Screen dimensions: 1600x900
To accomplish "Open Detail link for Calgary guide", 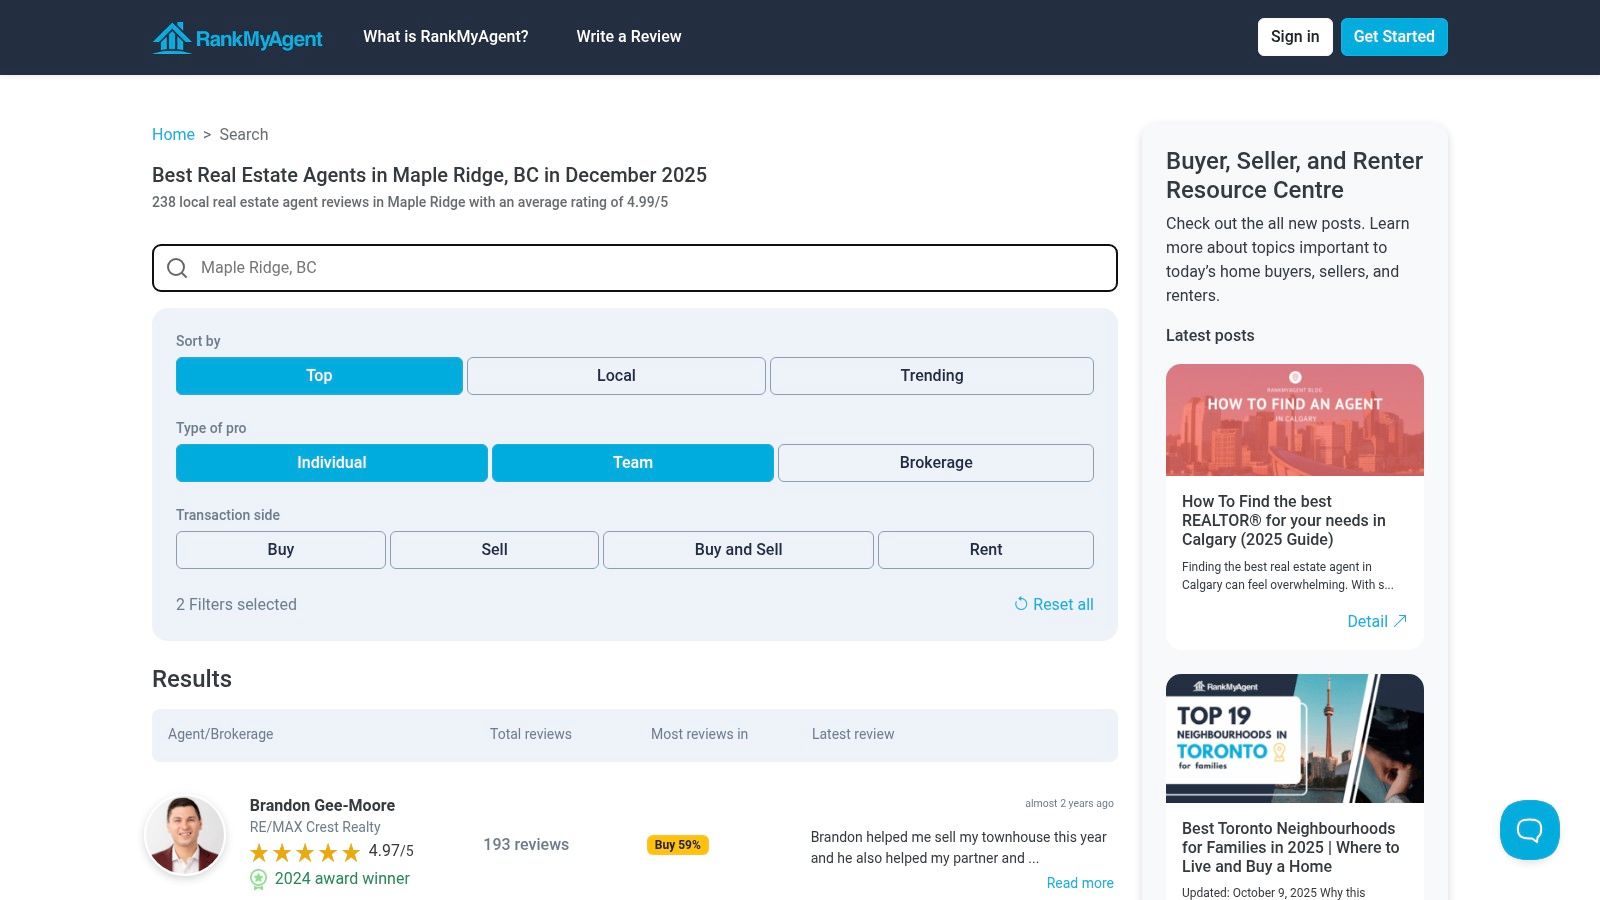I will [1377, 621].
